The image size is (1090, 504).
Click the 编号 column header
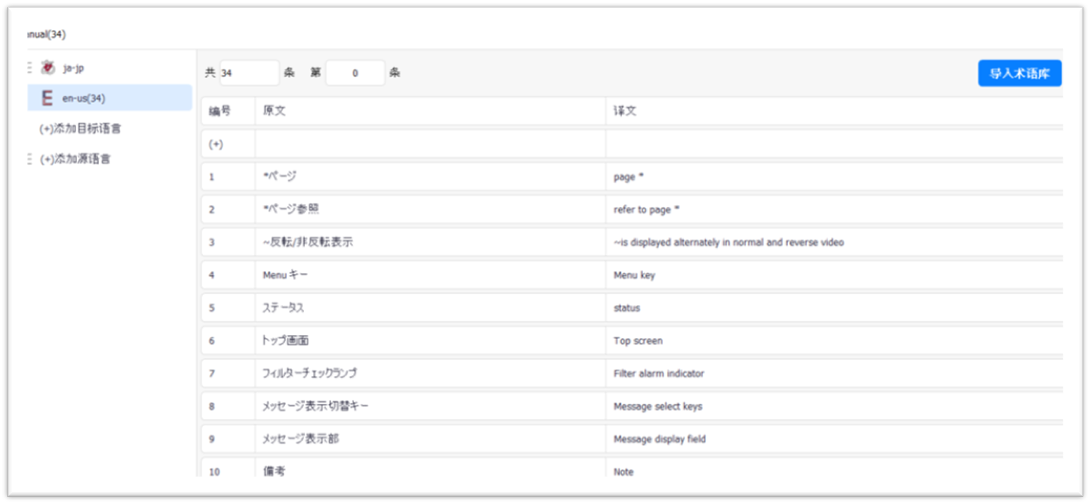click(x=220, y=111)
